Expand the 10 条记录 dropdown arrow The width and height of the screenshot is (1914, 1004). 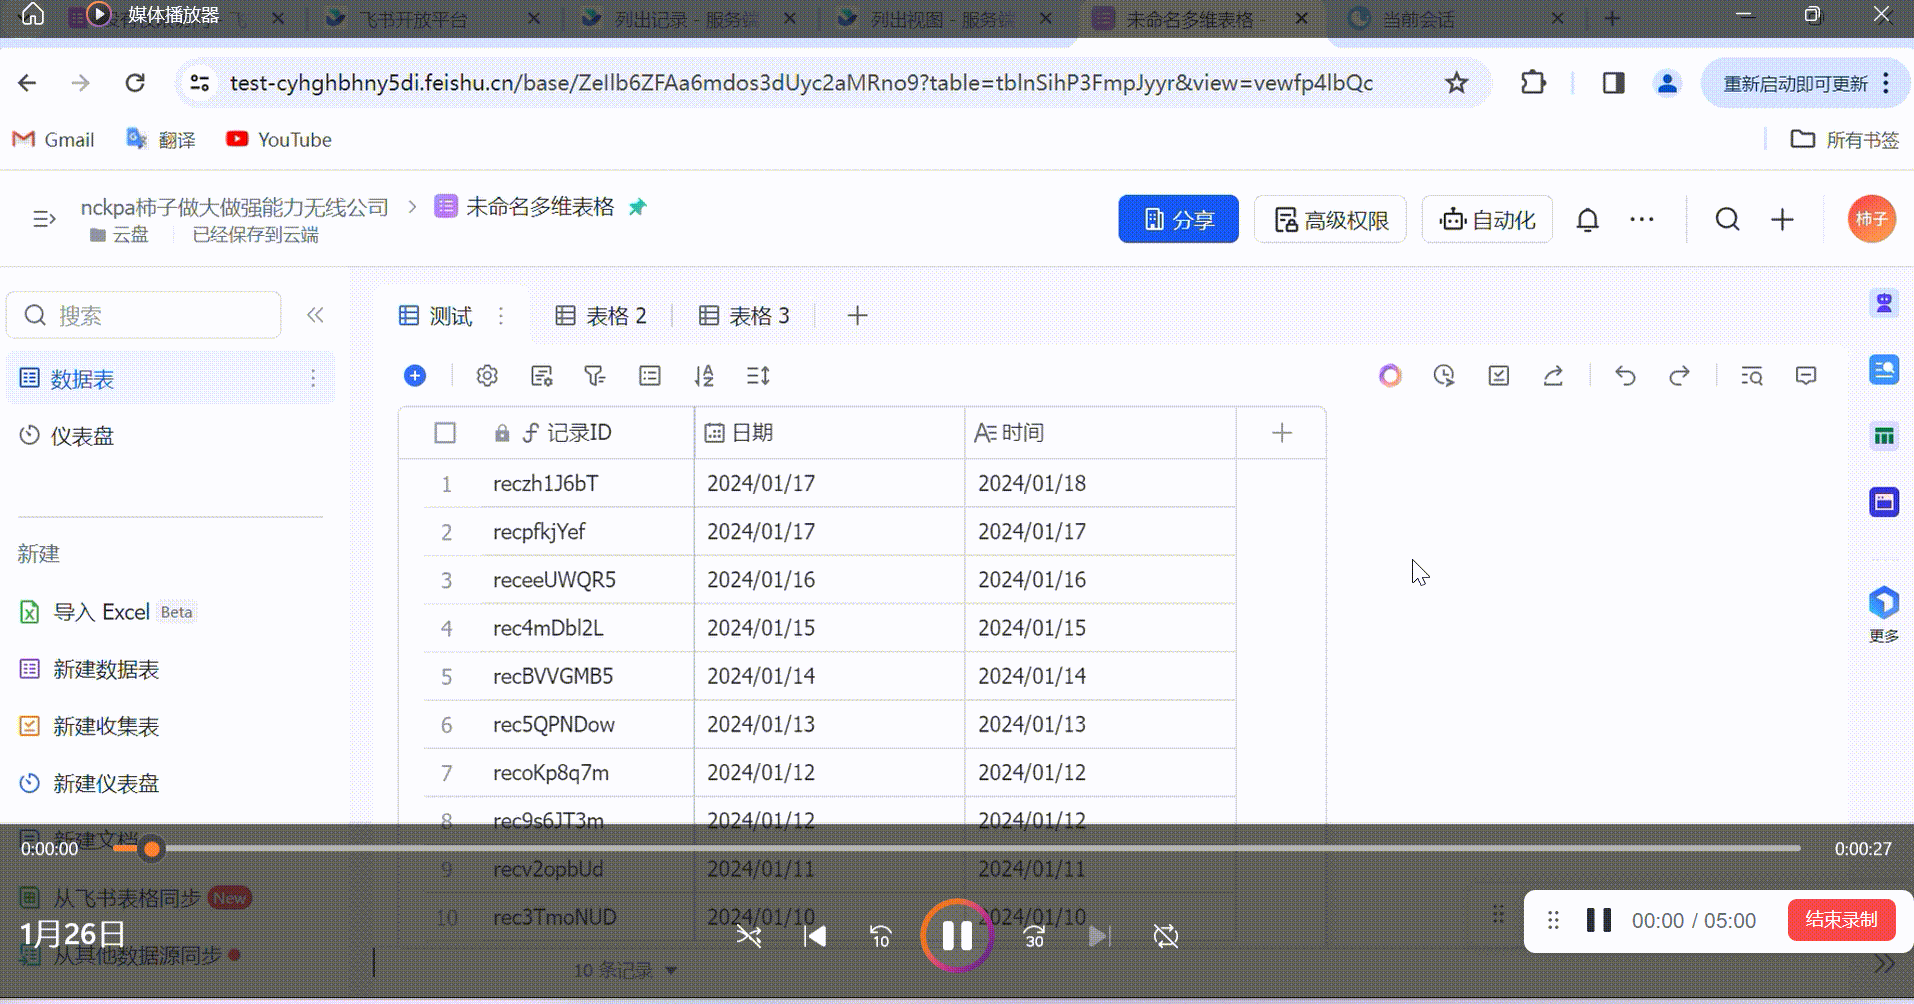tap(671, 970)
